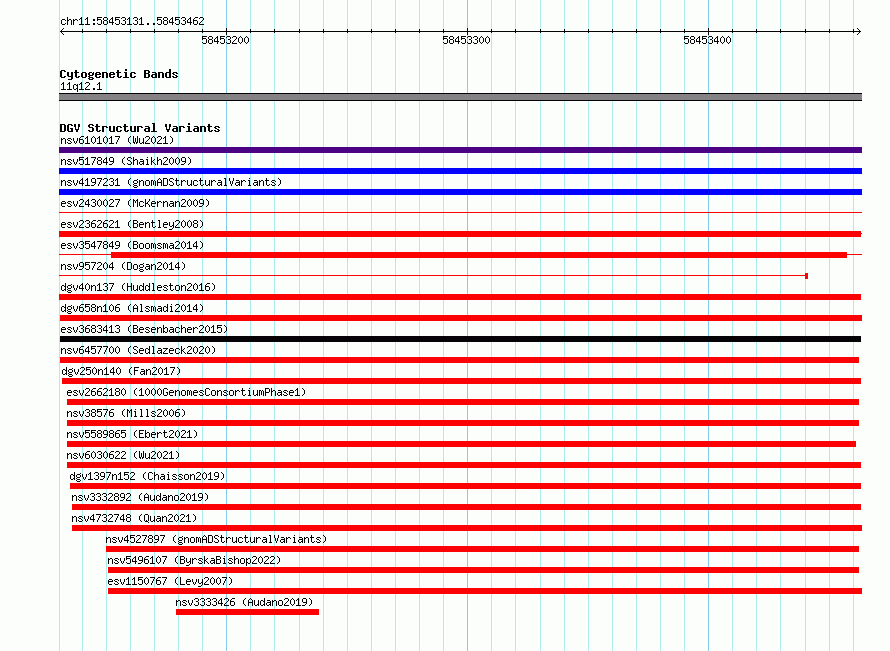Screen dimensions: 890x651
Task: Click the DGV Structural Variants track title
Action: (140, 128)
